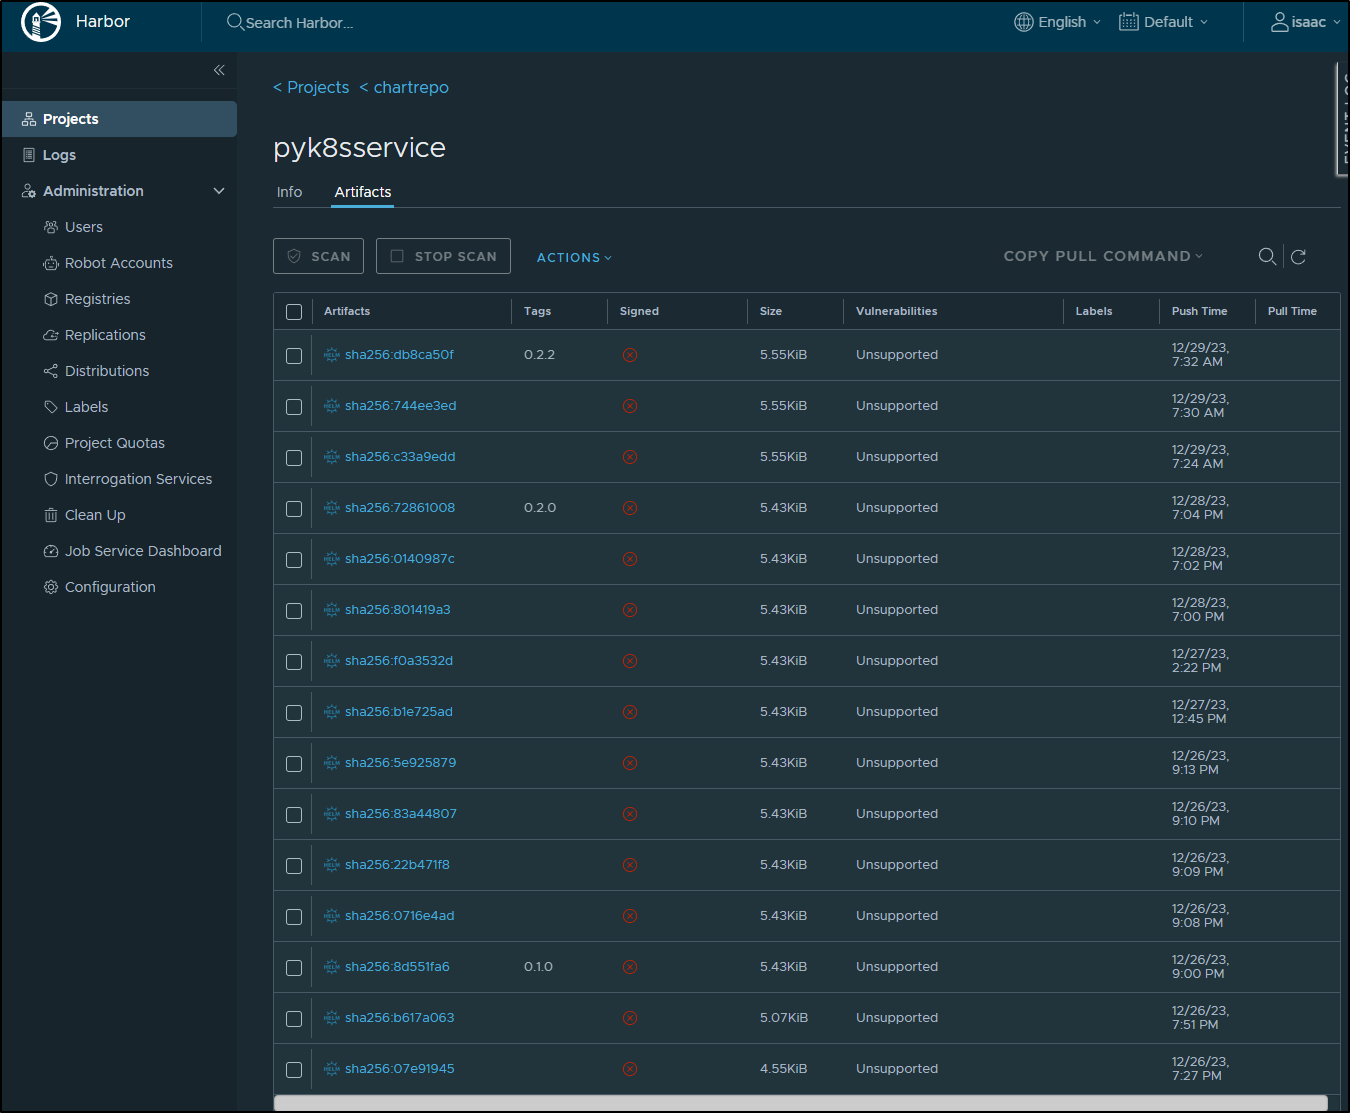The height and width of the screenshot is (1113, 1350).
Task: Click the Harbor logo icon
Action: (x=40, y=22)
